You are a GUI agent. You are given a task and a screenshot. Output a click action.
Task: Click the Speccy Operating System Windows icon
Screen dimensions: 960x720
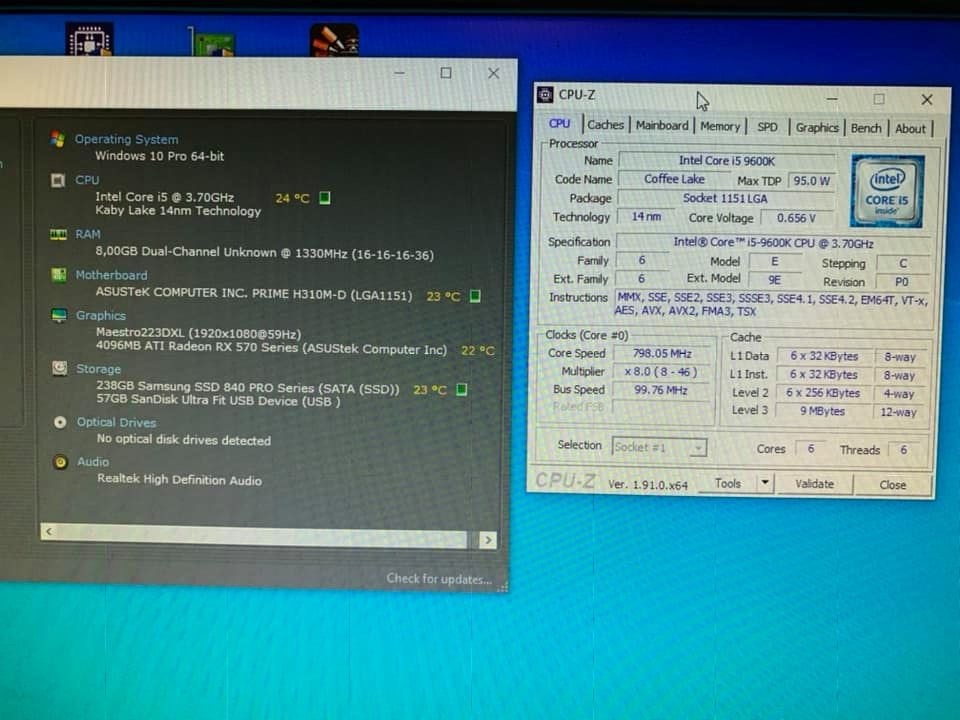[58, 139]
